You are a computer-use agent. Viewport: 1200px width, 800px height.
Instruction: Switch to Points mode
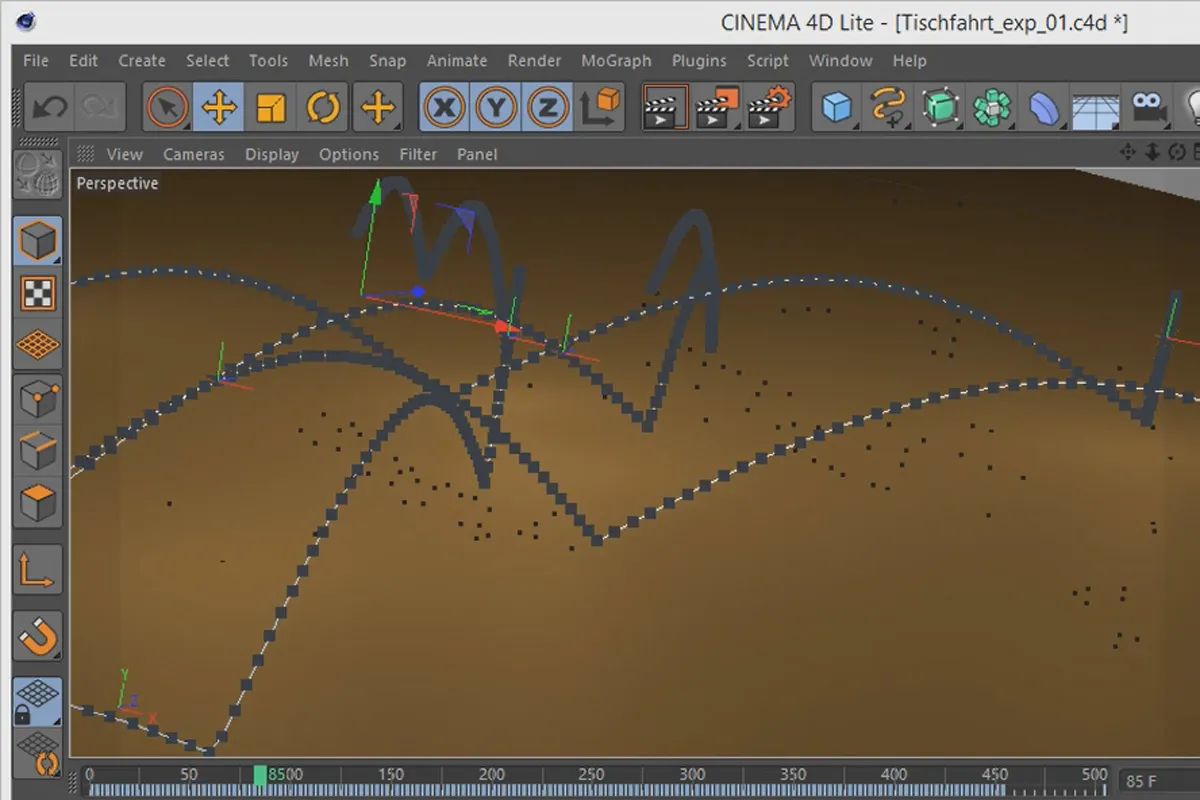pos(38,399)
